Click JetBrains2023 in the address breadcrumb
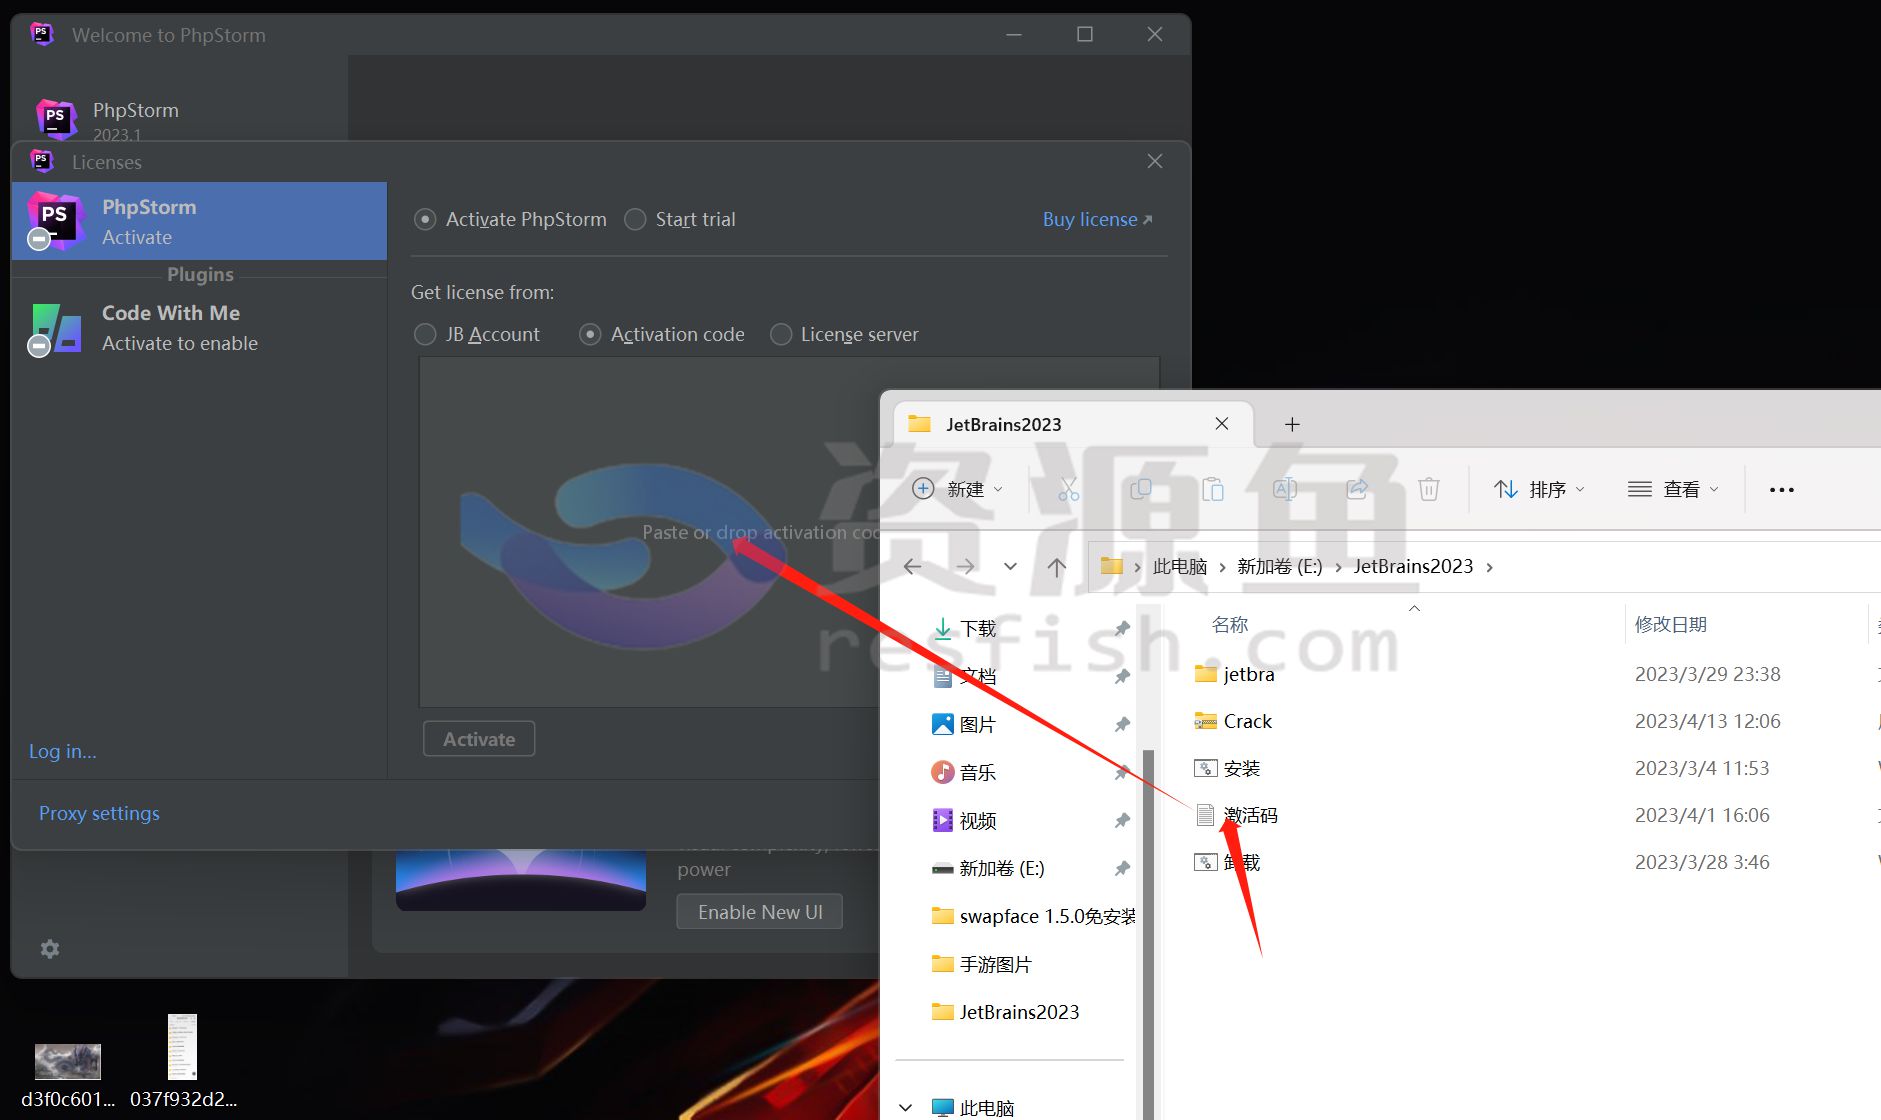This screenshot has width=1881, height=1120. pos(1413,566)
